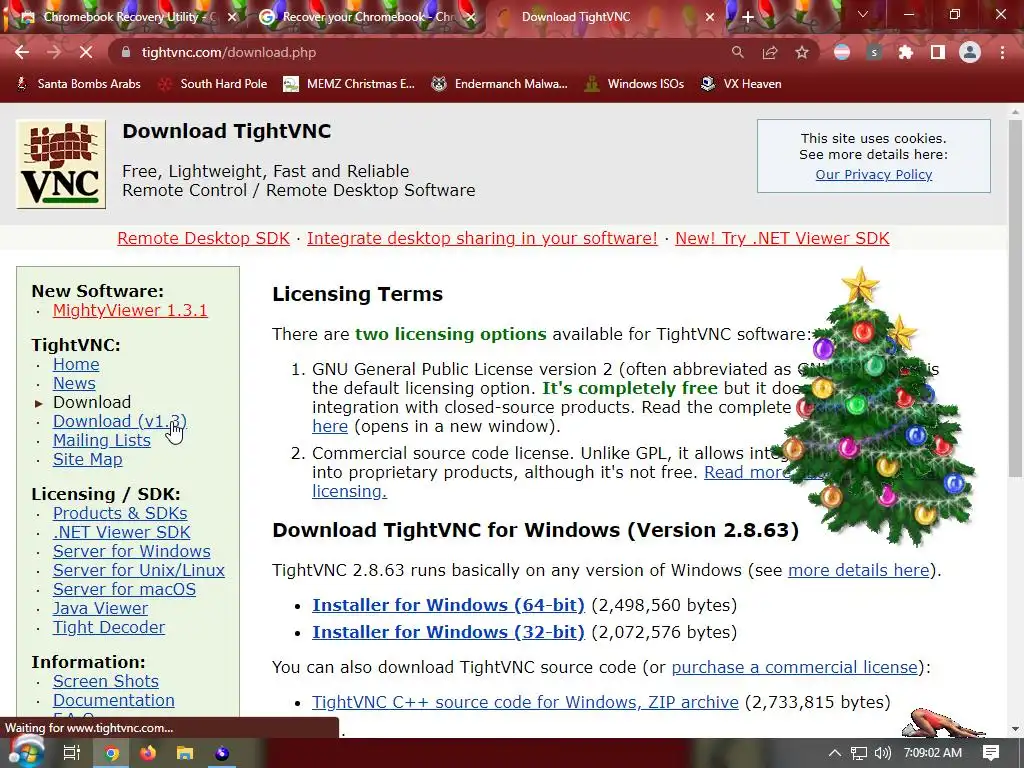This screenshot has width=1024, height=768.
Task: Open Download (v1.3) sidebar link
Action: point(120,421)
